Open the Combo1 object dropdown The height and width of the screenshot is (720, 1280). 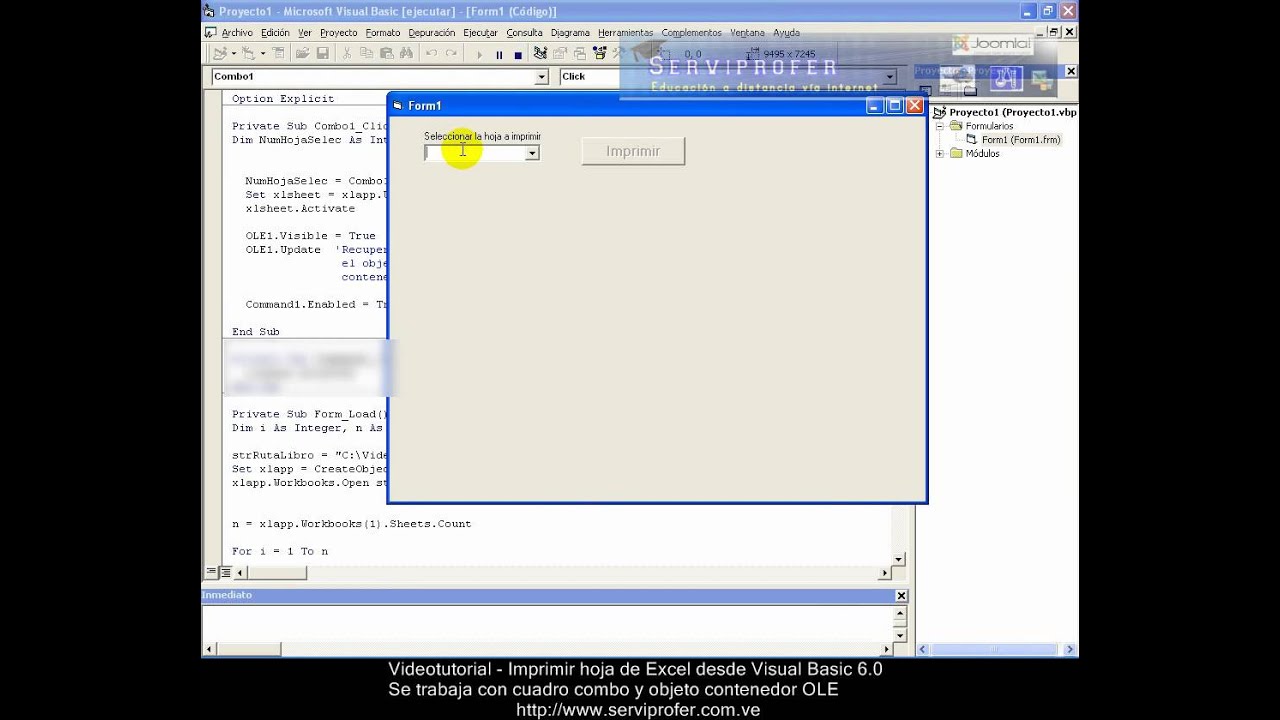click(541, 77)
